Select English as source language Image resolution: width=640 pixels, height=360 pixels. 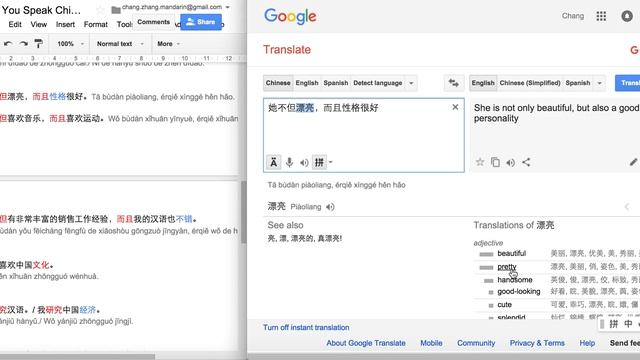[x=307, y=83]
